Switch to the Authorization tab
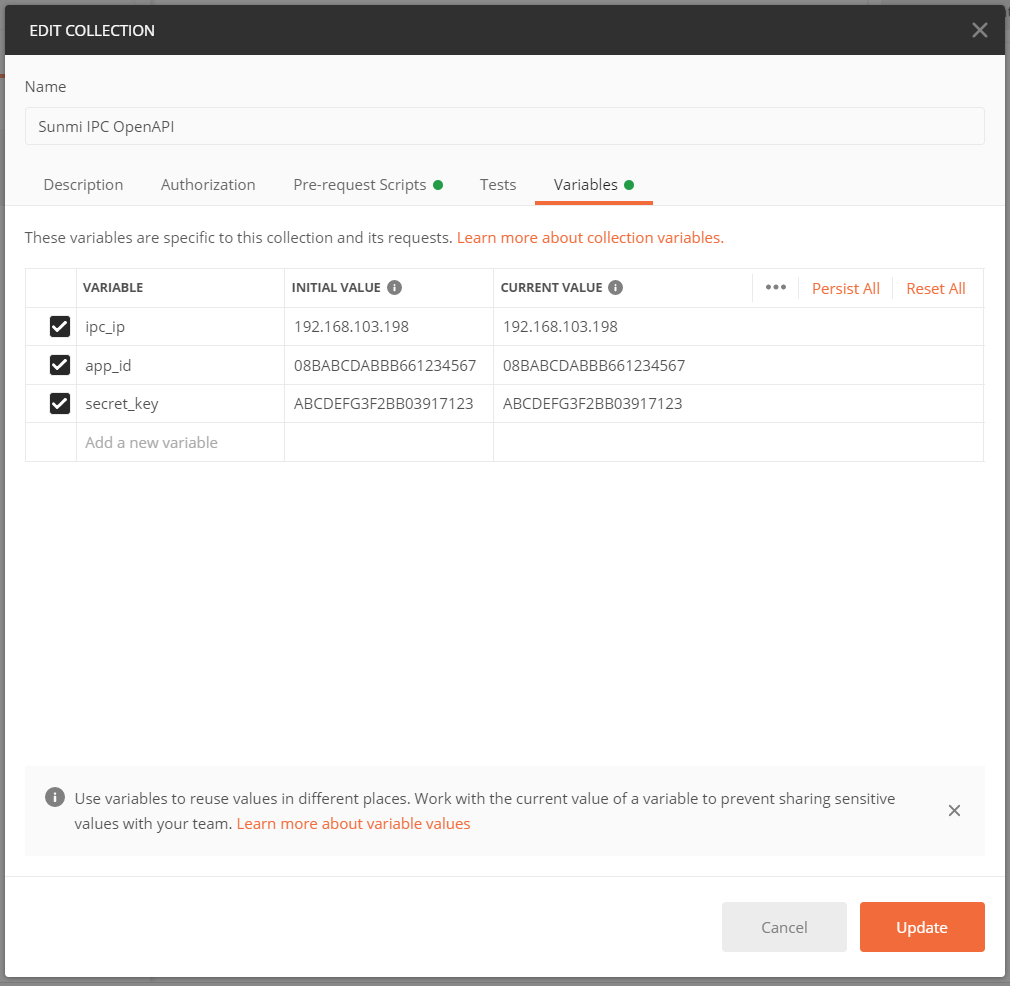Viewport: 1010px width, 986px height. point(208,185)
